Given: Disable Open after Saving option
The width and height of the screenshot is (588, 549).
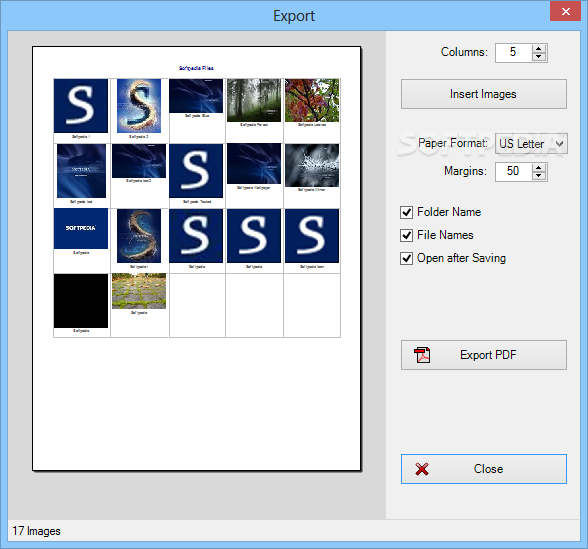Looking at the screenshot, I should coord(406,258).
